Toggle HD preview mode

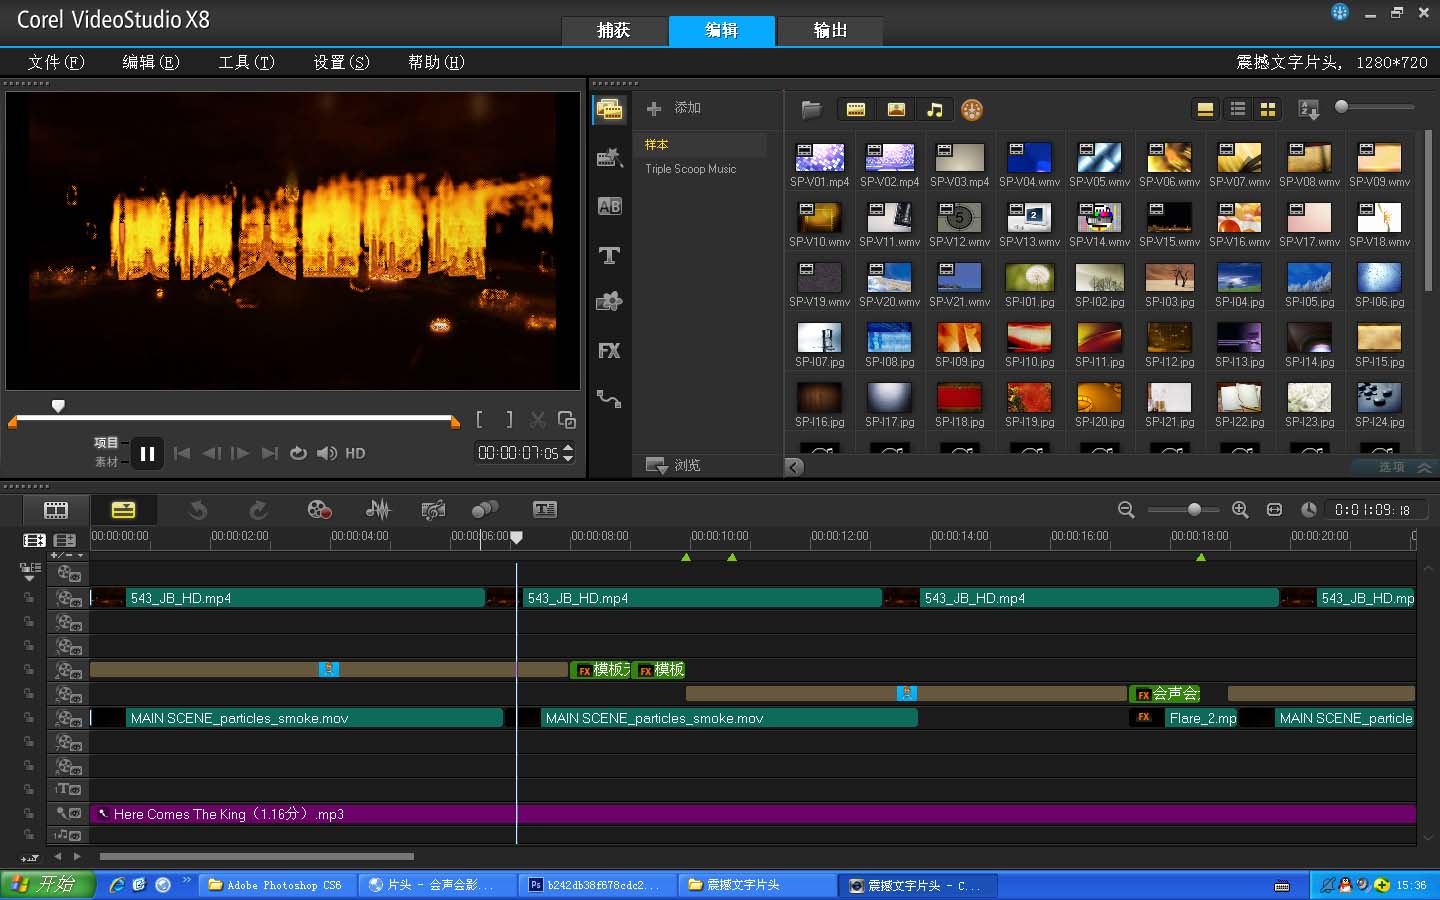coord(355,453)
